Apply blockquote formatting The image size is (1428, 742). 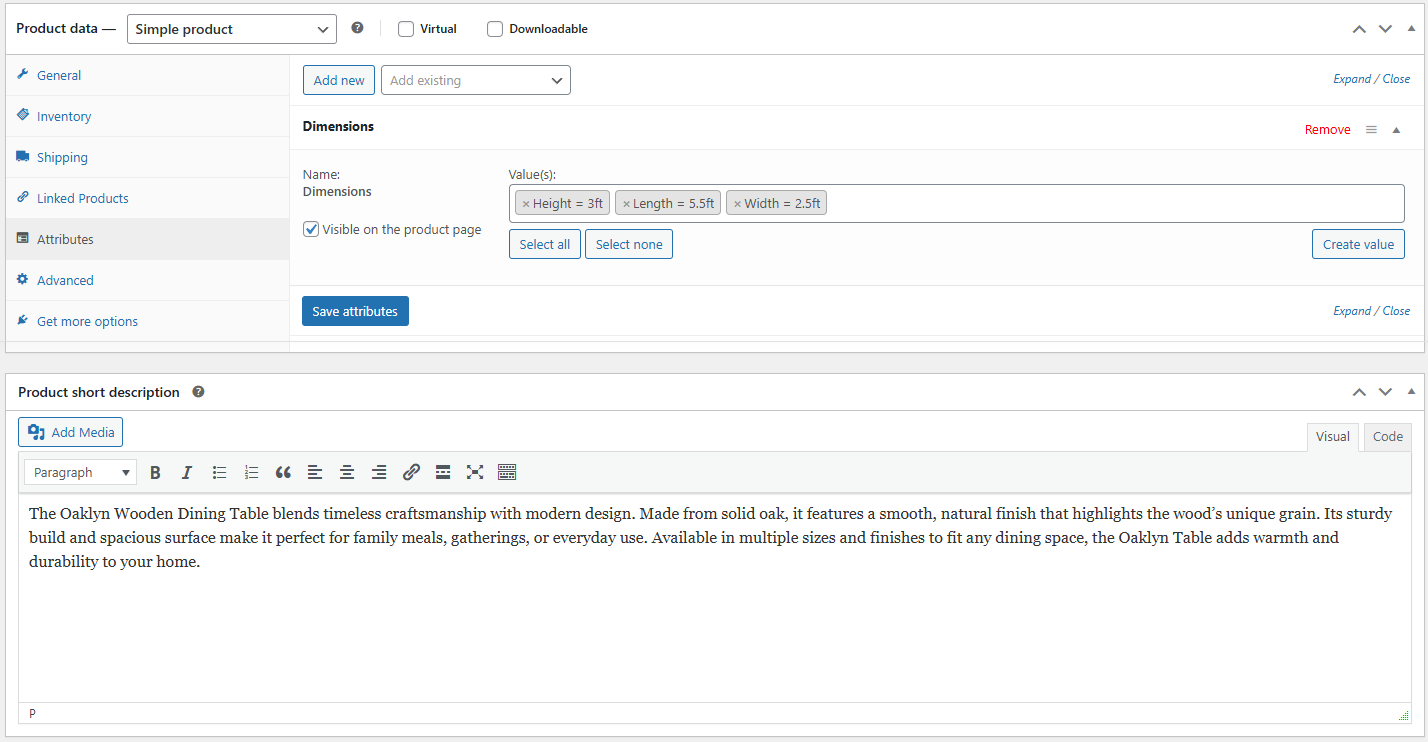(283, 473)
